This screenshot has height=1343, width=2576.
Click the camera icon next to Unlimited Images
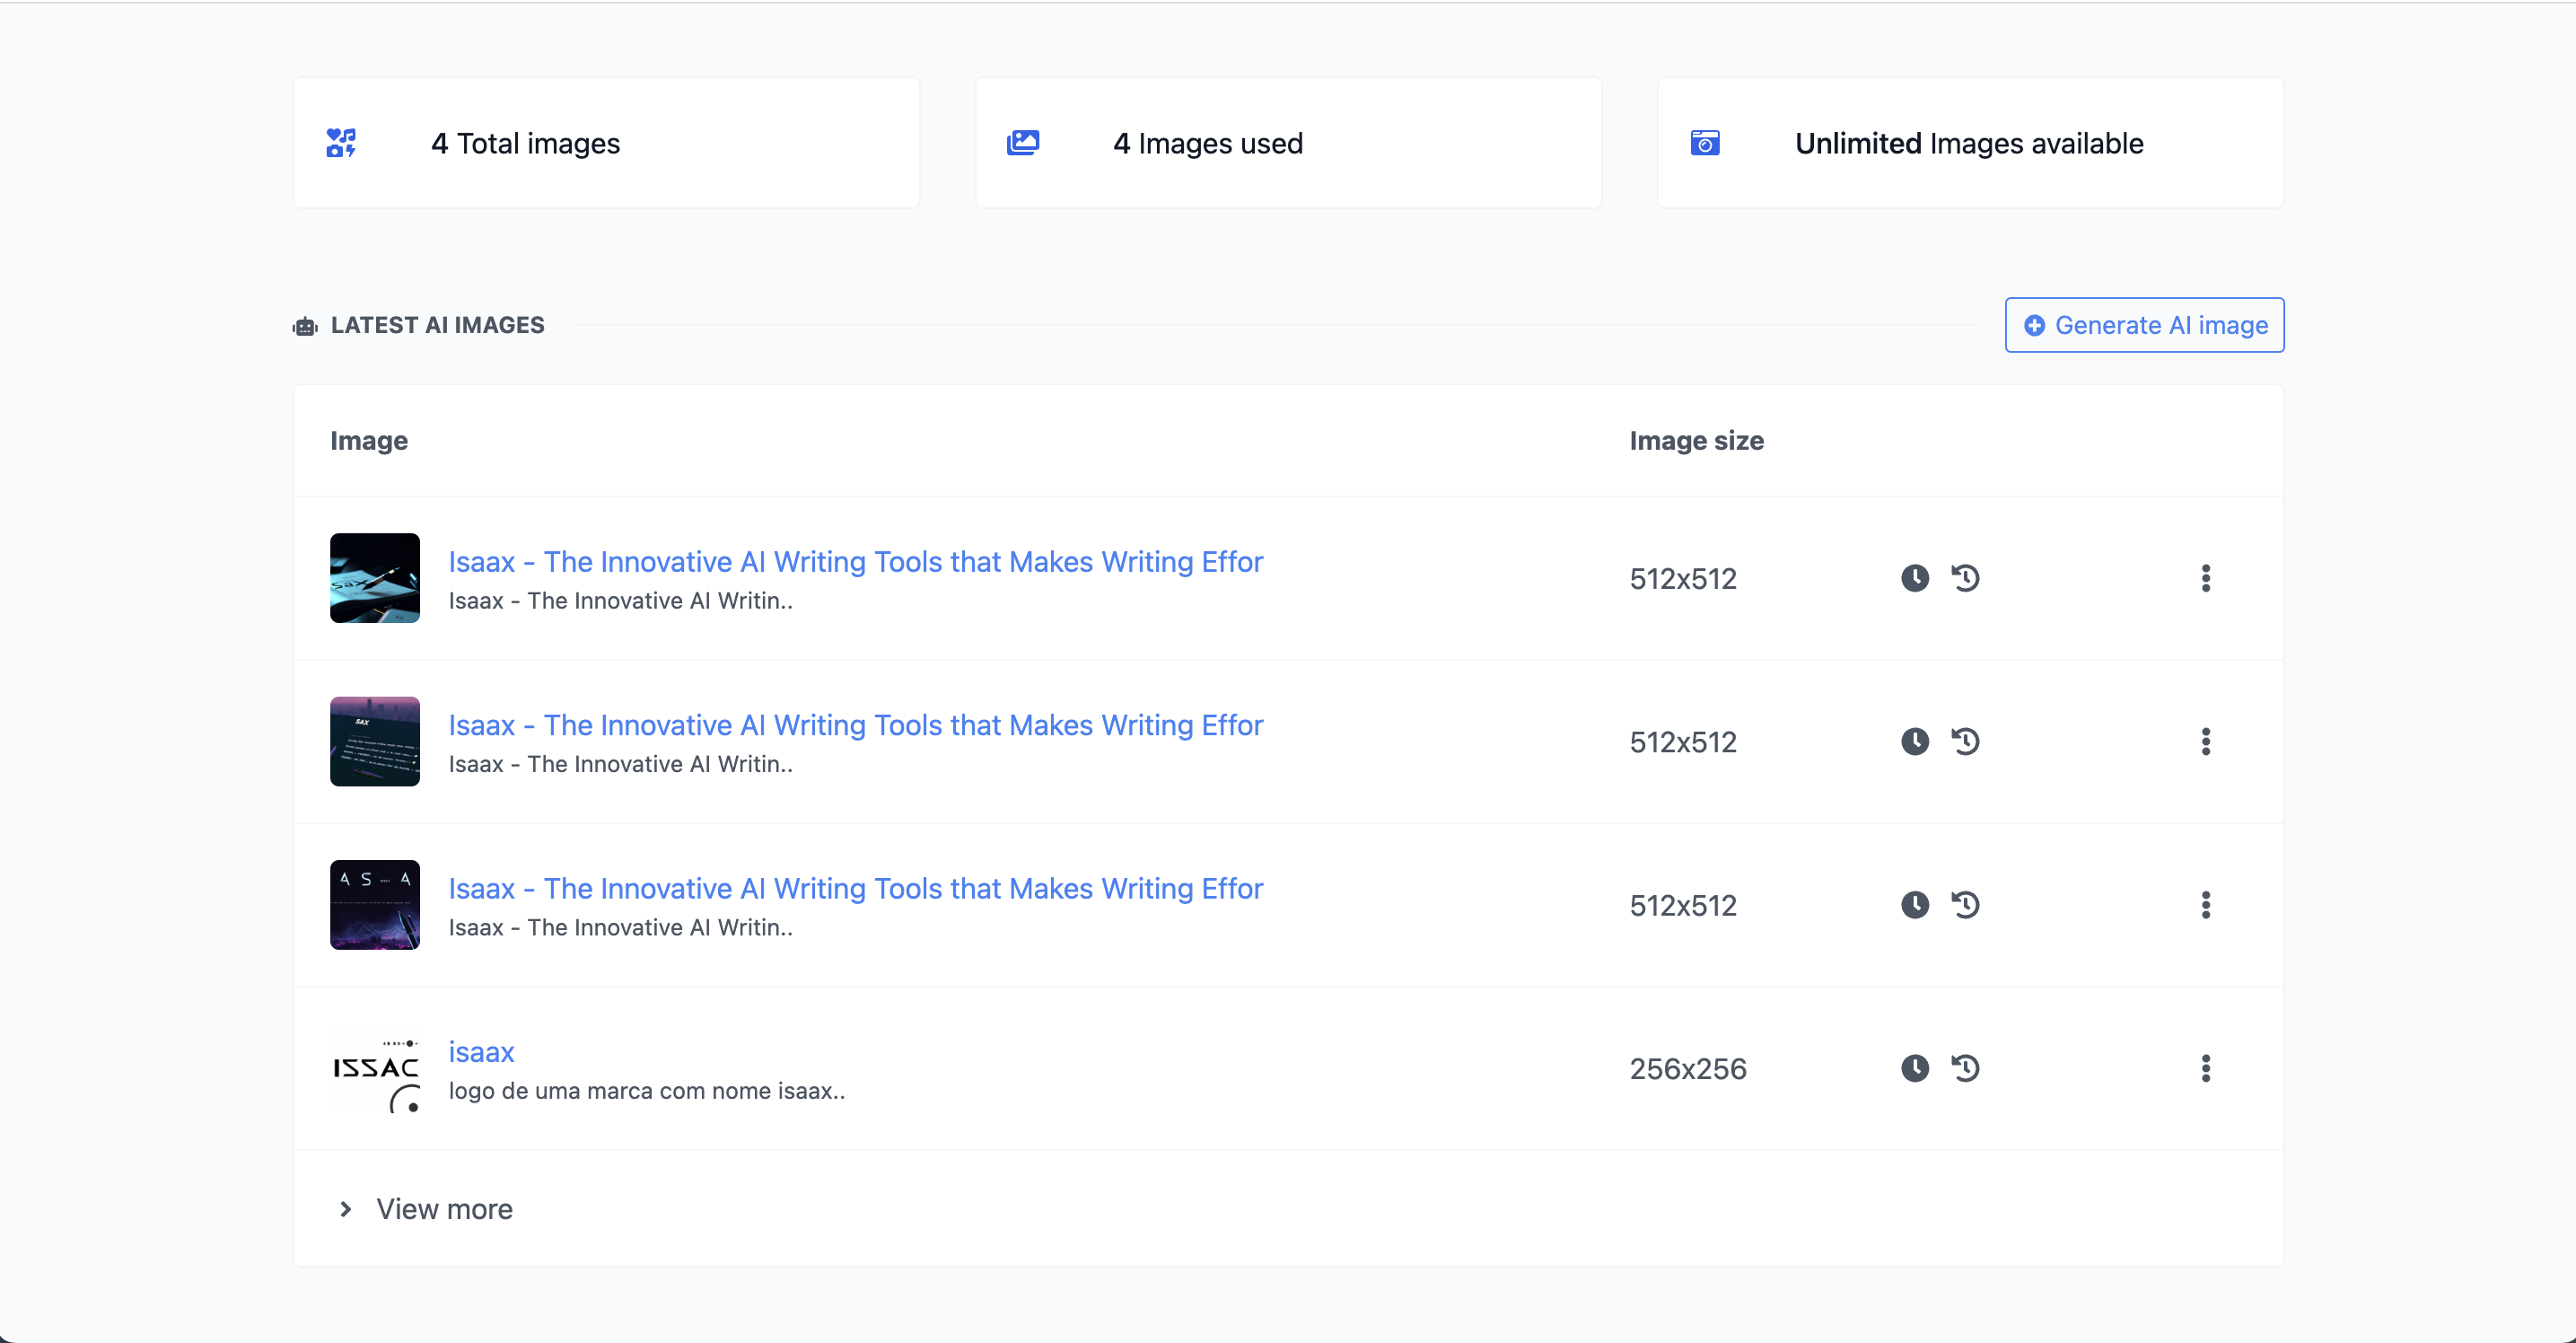pos(1705,143)
